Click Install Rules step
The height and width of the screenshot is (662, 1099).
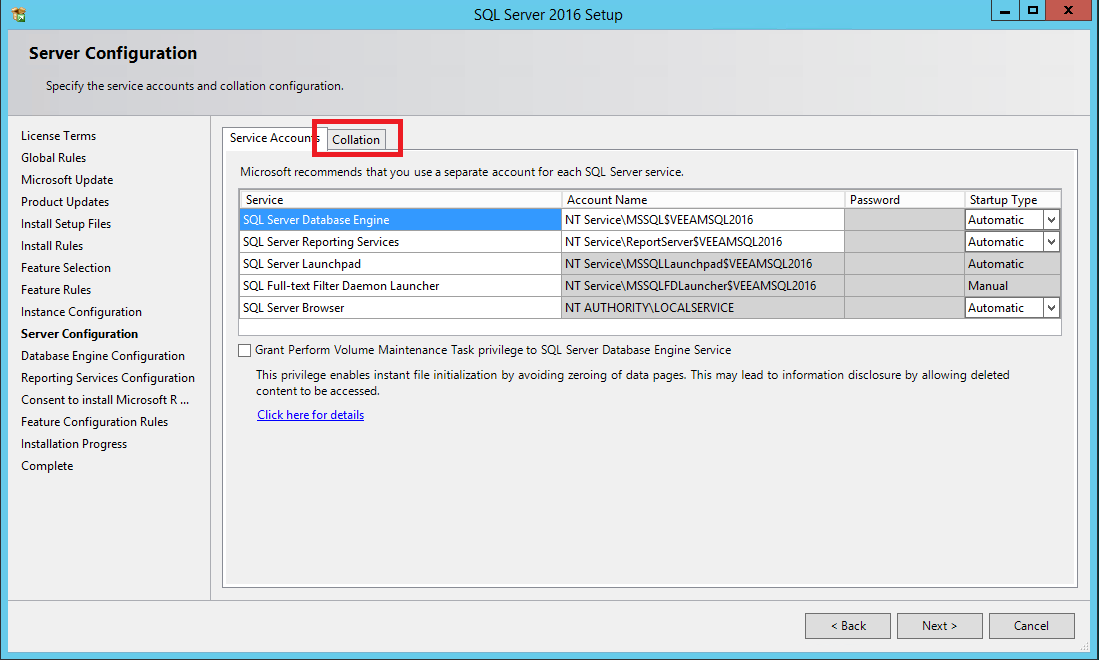[52, 246]
